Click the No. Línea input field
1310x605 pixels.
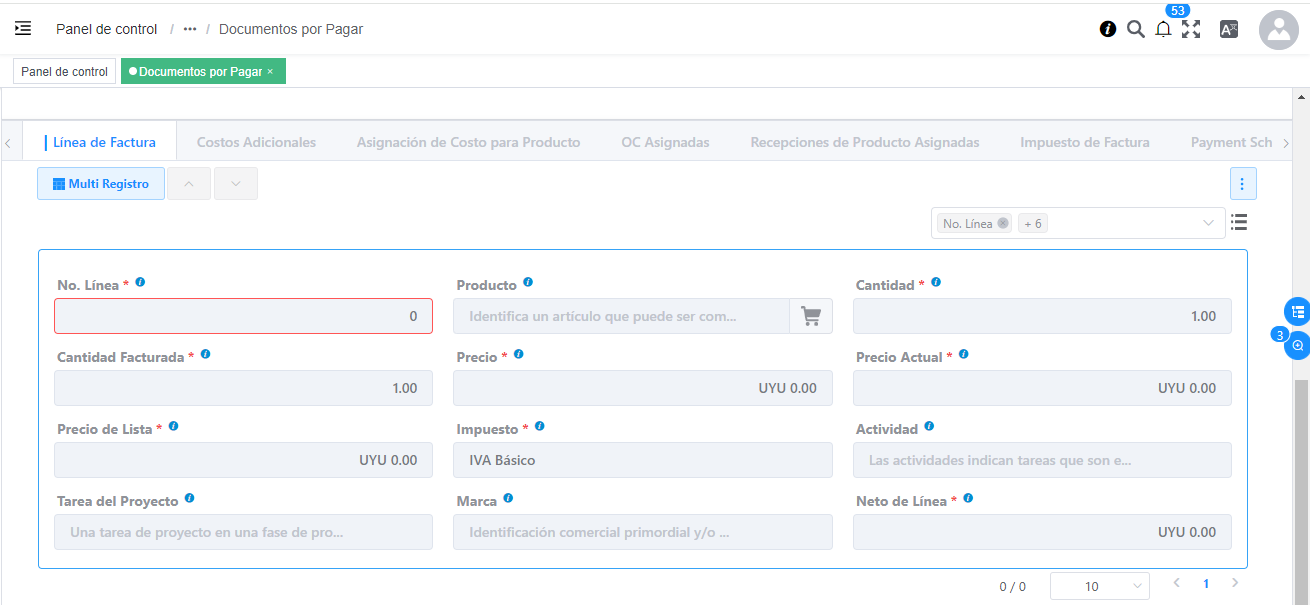[x=243, y=316]
